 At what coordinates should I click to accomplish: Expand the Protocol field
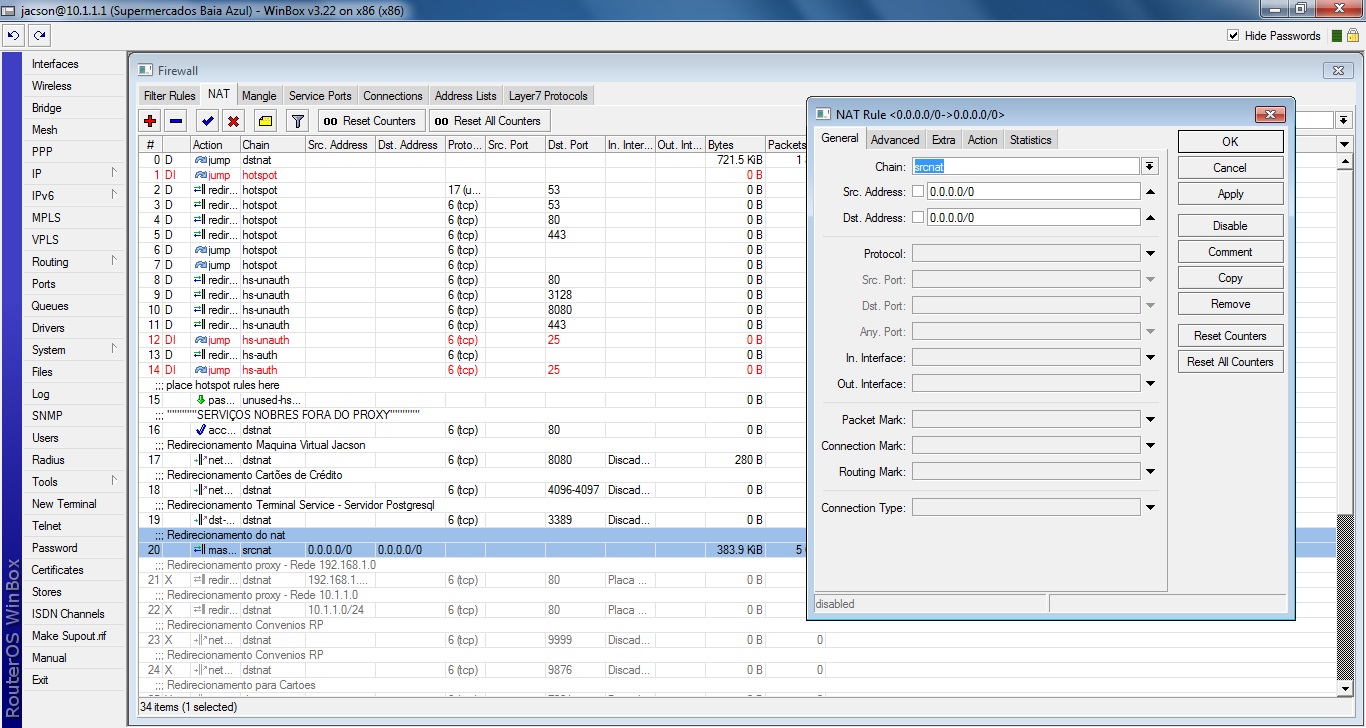pyautogui.click(x=1150, y=254)
